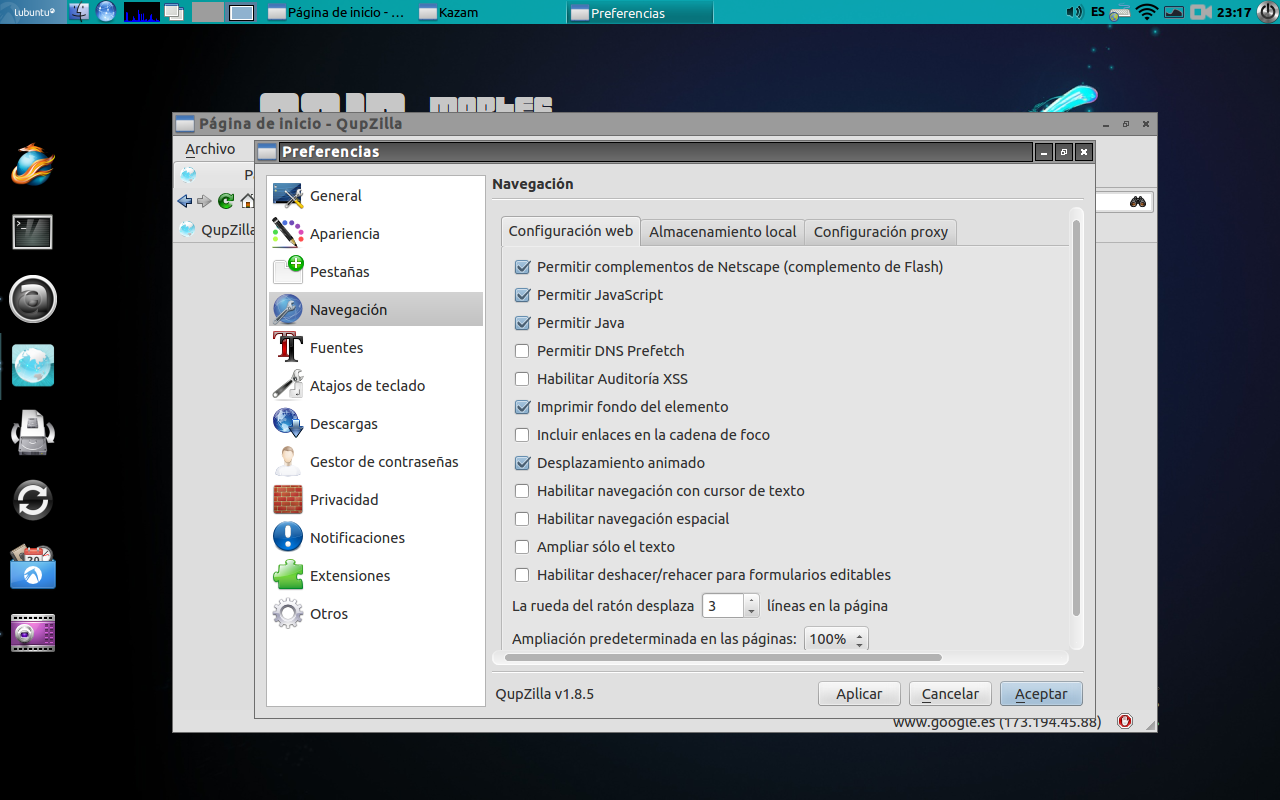The height and width of the screenshot is (800, 1280).
Task: Open the Archivo menu in QupZilla
Action: 210,149
